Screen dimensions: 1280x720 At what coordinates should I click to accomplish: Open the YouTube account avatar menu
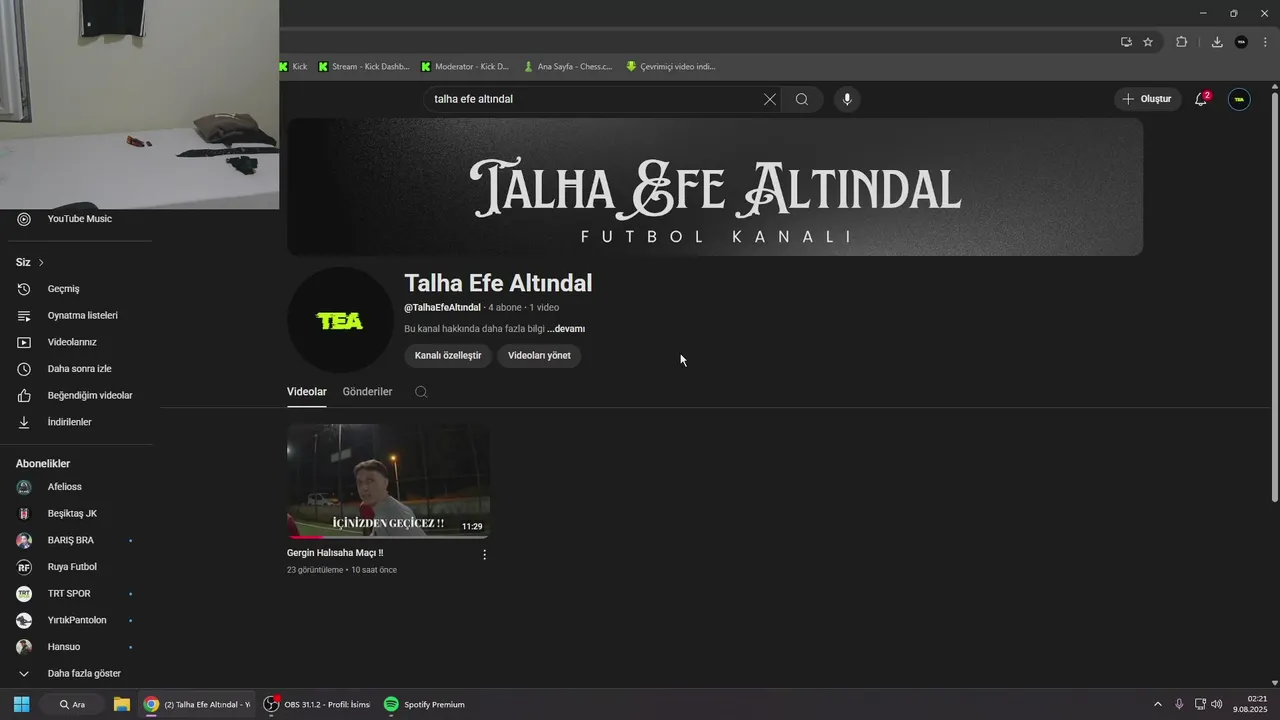[x=1239, y=99]
